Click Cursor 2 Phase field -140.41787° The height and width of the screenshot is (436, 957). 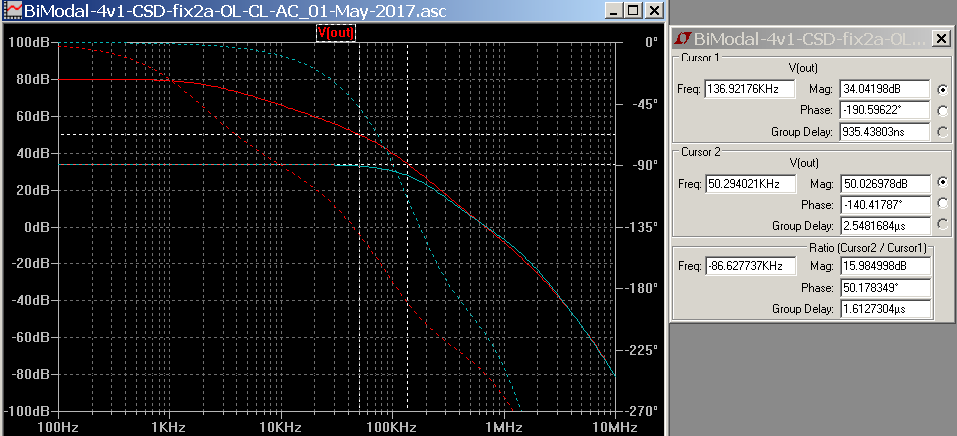[885, 205]
